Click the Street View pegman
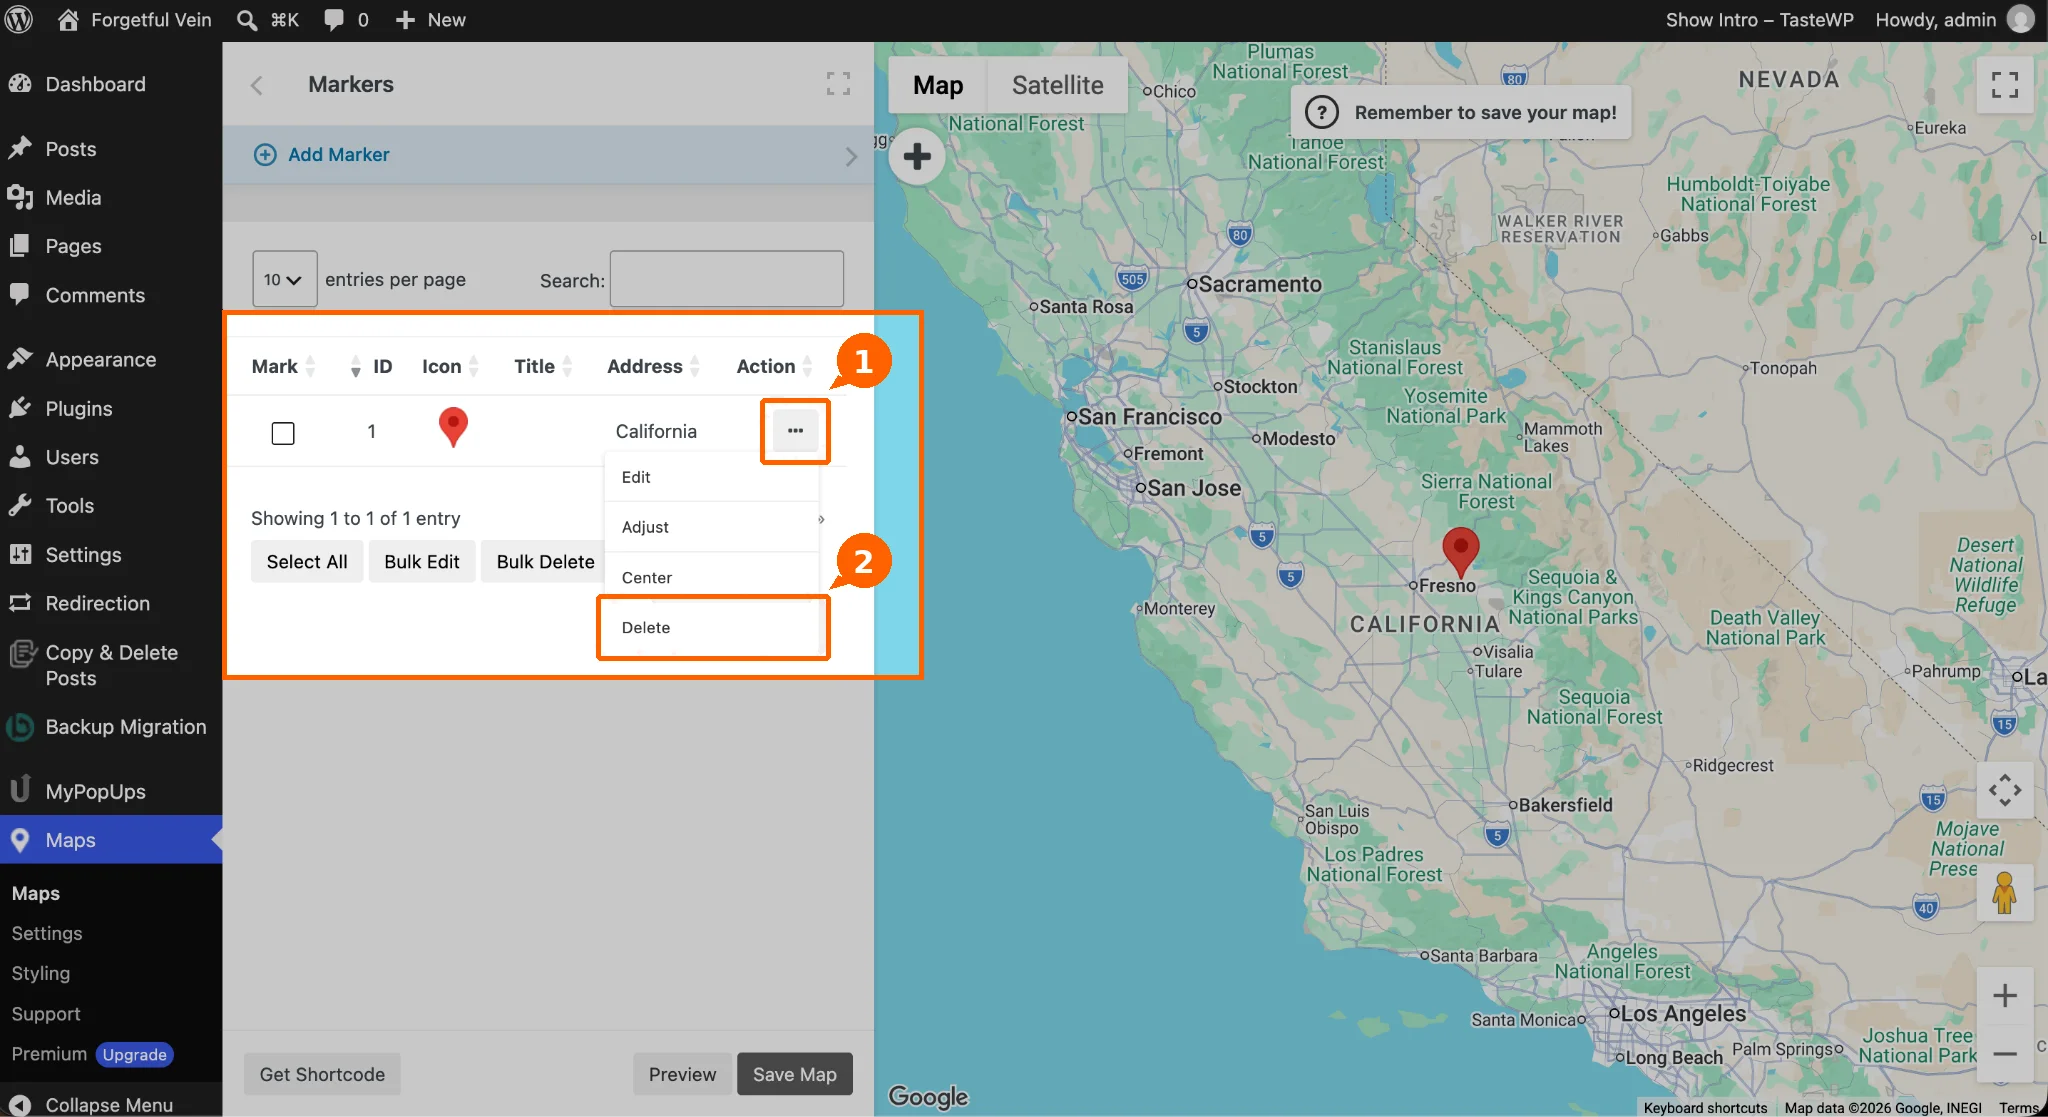The height and width of the screenshot is (1117, 2048). pyautogui.click(x=2004, y=893)
